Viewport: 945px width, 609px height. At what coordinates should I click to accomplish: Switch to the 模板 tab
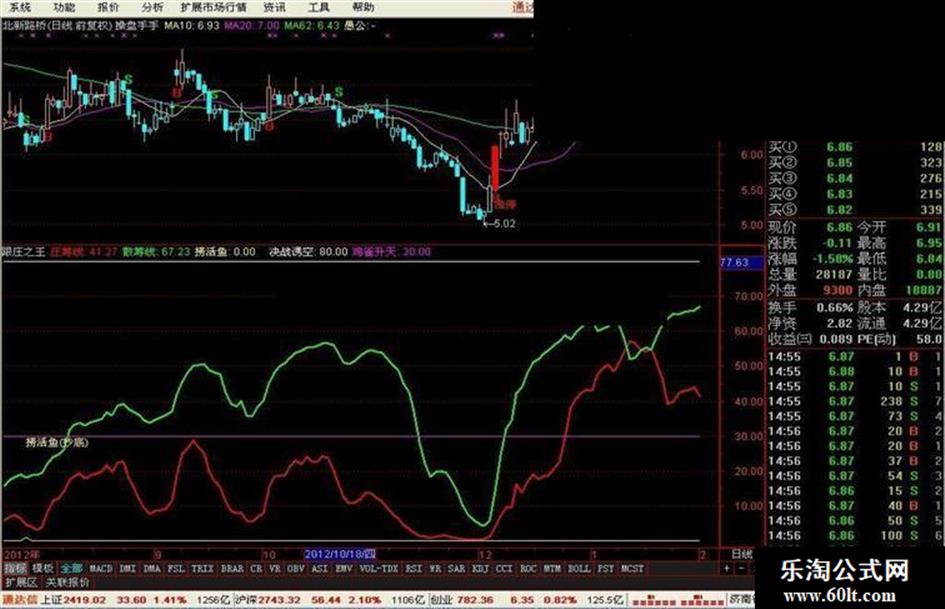(x=43, y=569)
